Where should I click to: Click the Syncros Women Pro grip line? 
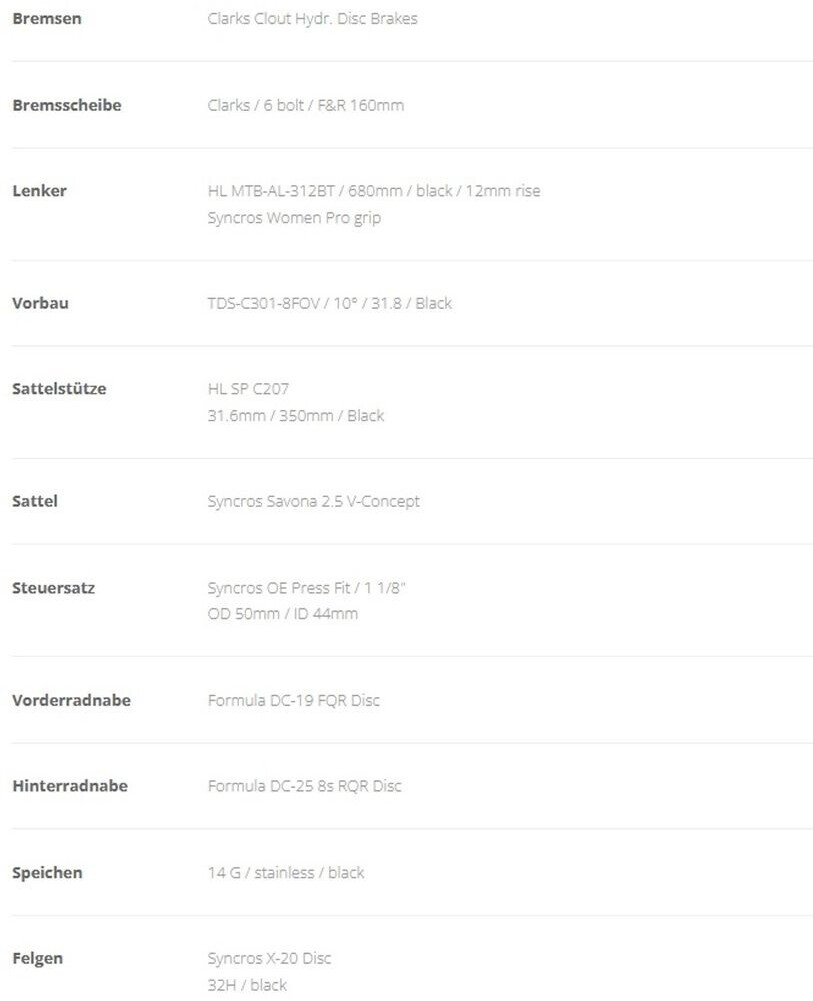(x=294, y=217)
